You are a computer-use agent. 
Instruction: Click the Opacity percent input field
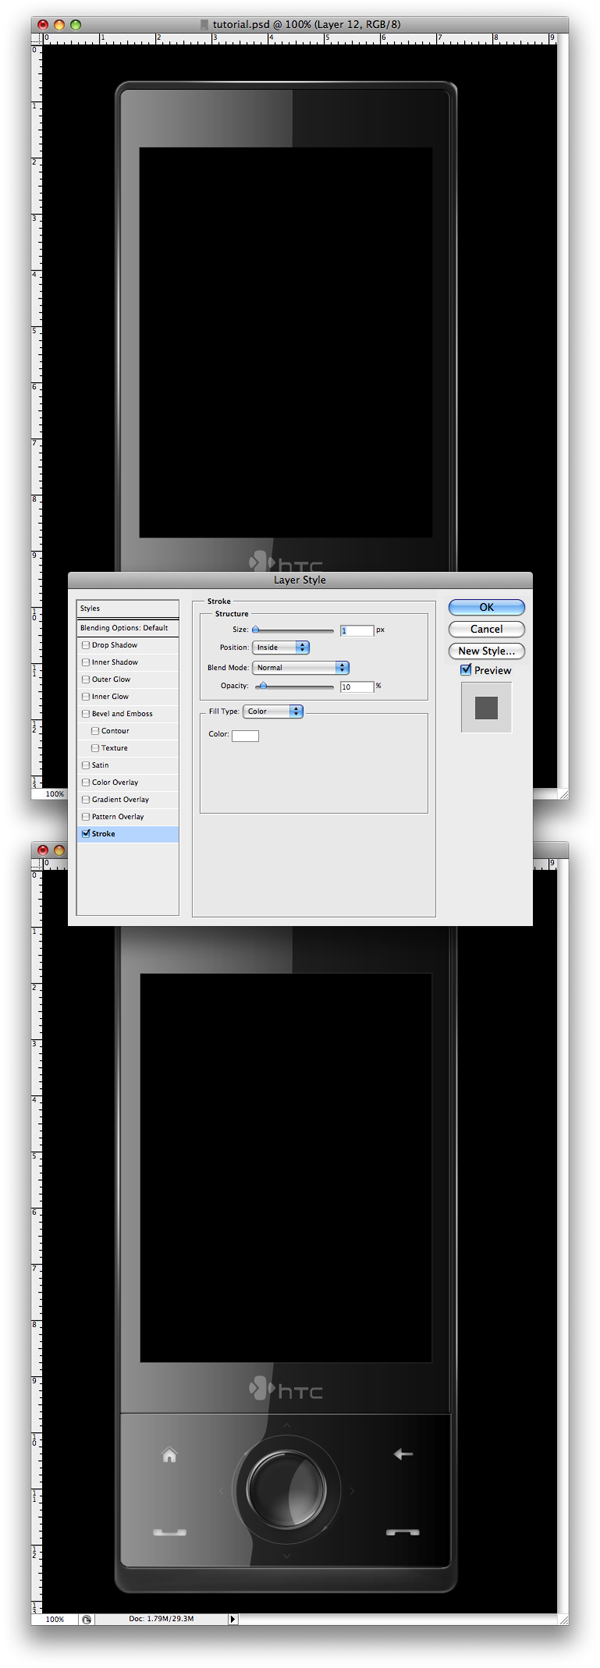[x=357, y=686]
